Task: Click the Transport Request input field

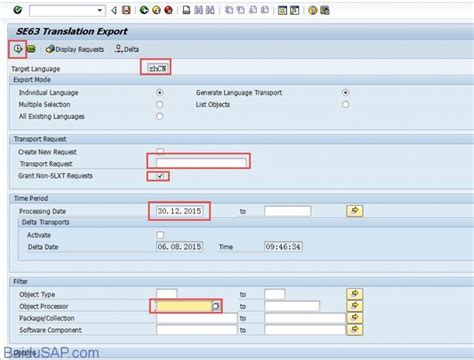Action: 201,163
